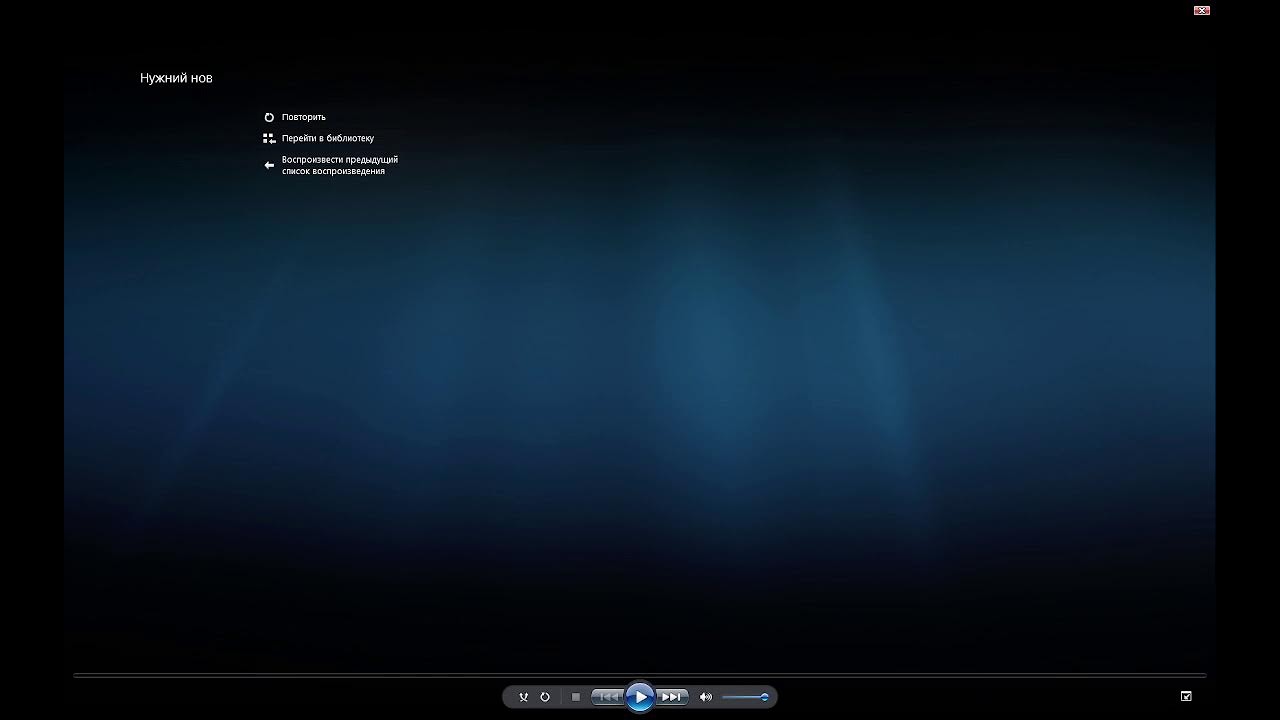Exit full-screen mode with the corner icon
The image size is (1280, 720).
click(1186, 696)
